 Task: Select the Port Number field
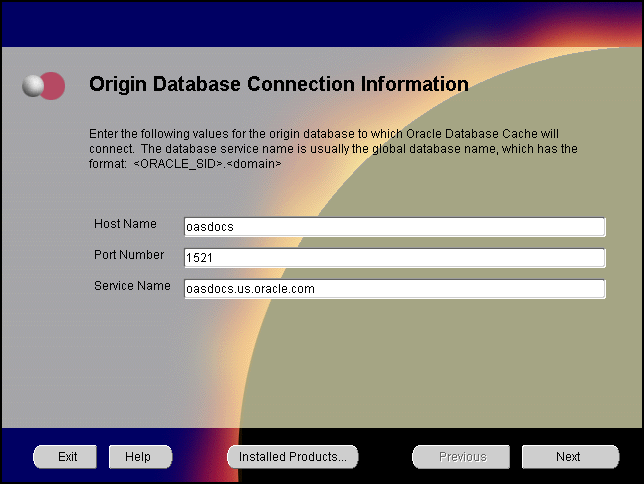pos(394,258)
